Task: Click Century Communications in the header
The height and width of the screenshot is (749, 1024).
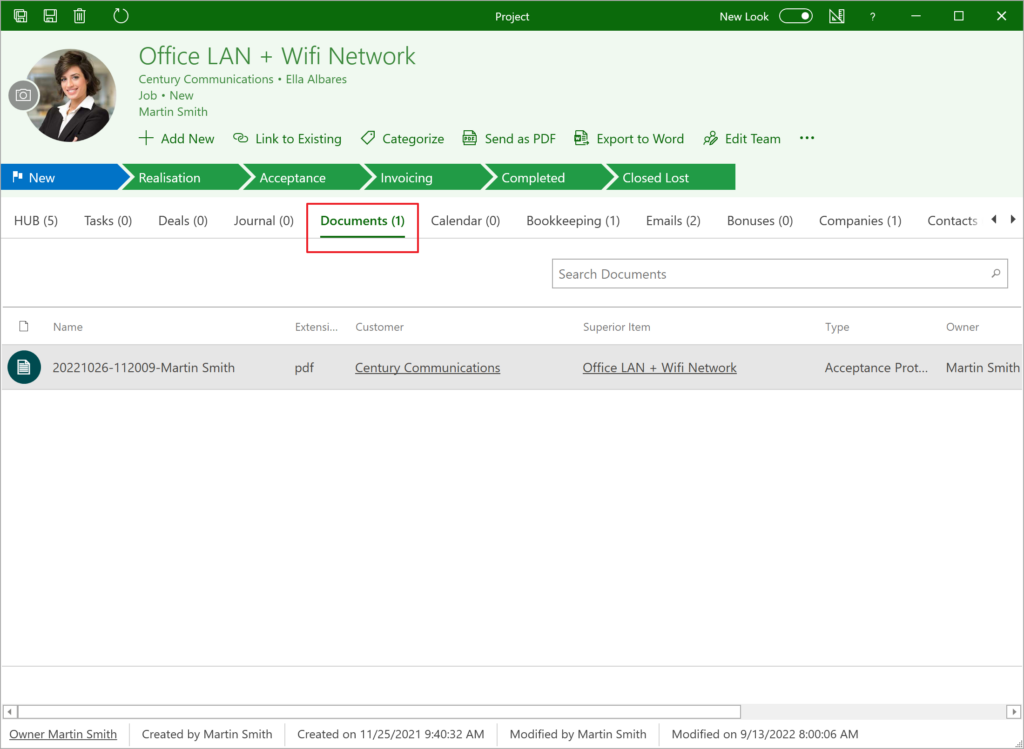Action: (206, 79)
